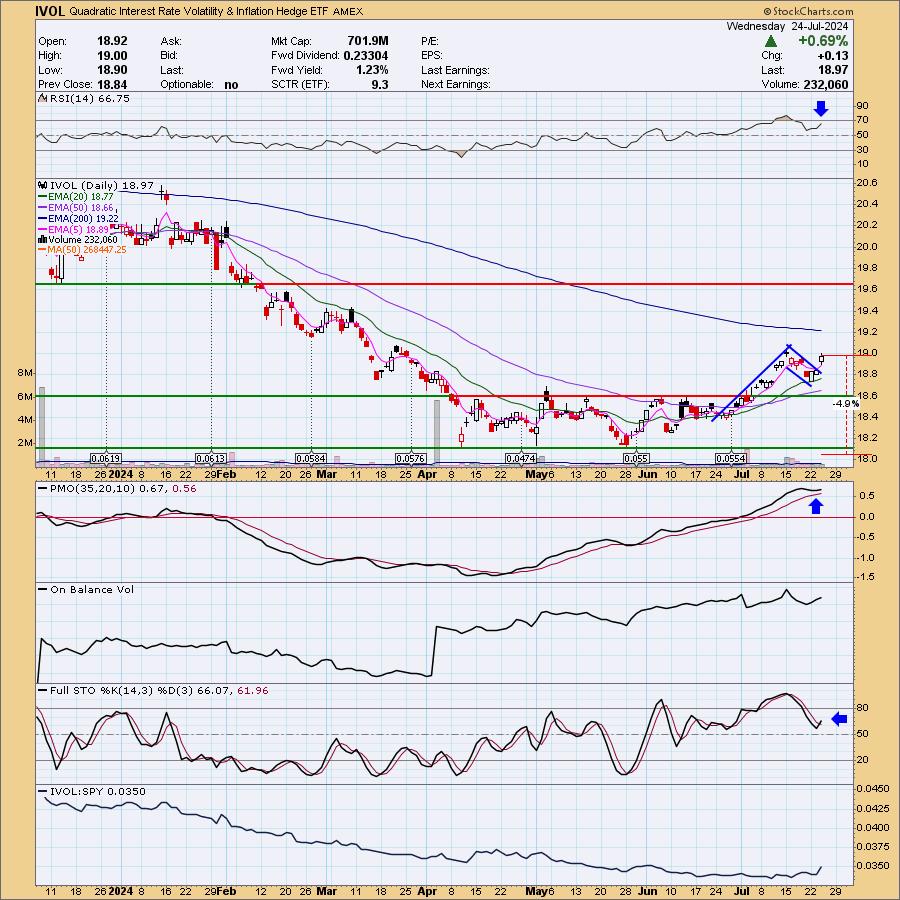
Task: Click the On Balance Vol panel label
Action: (x=86, y=589)
